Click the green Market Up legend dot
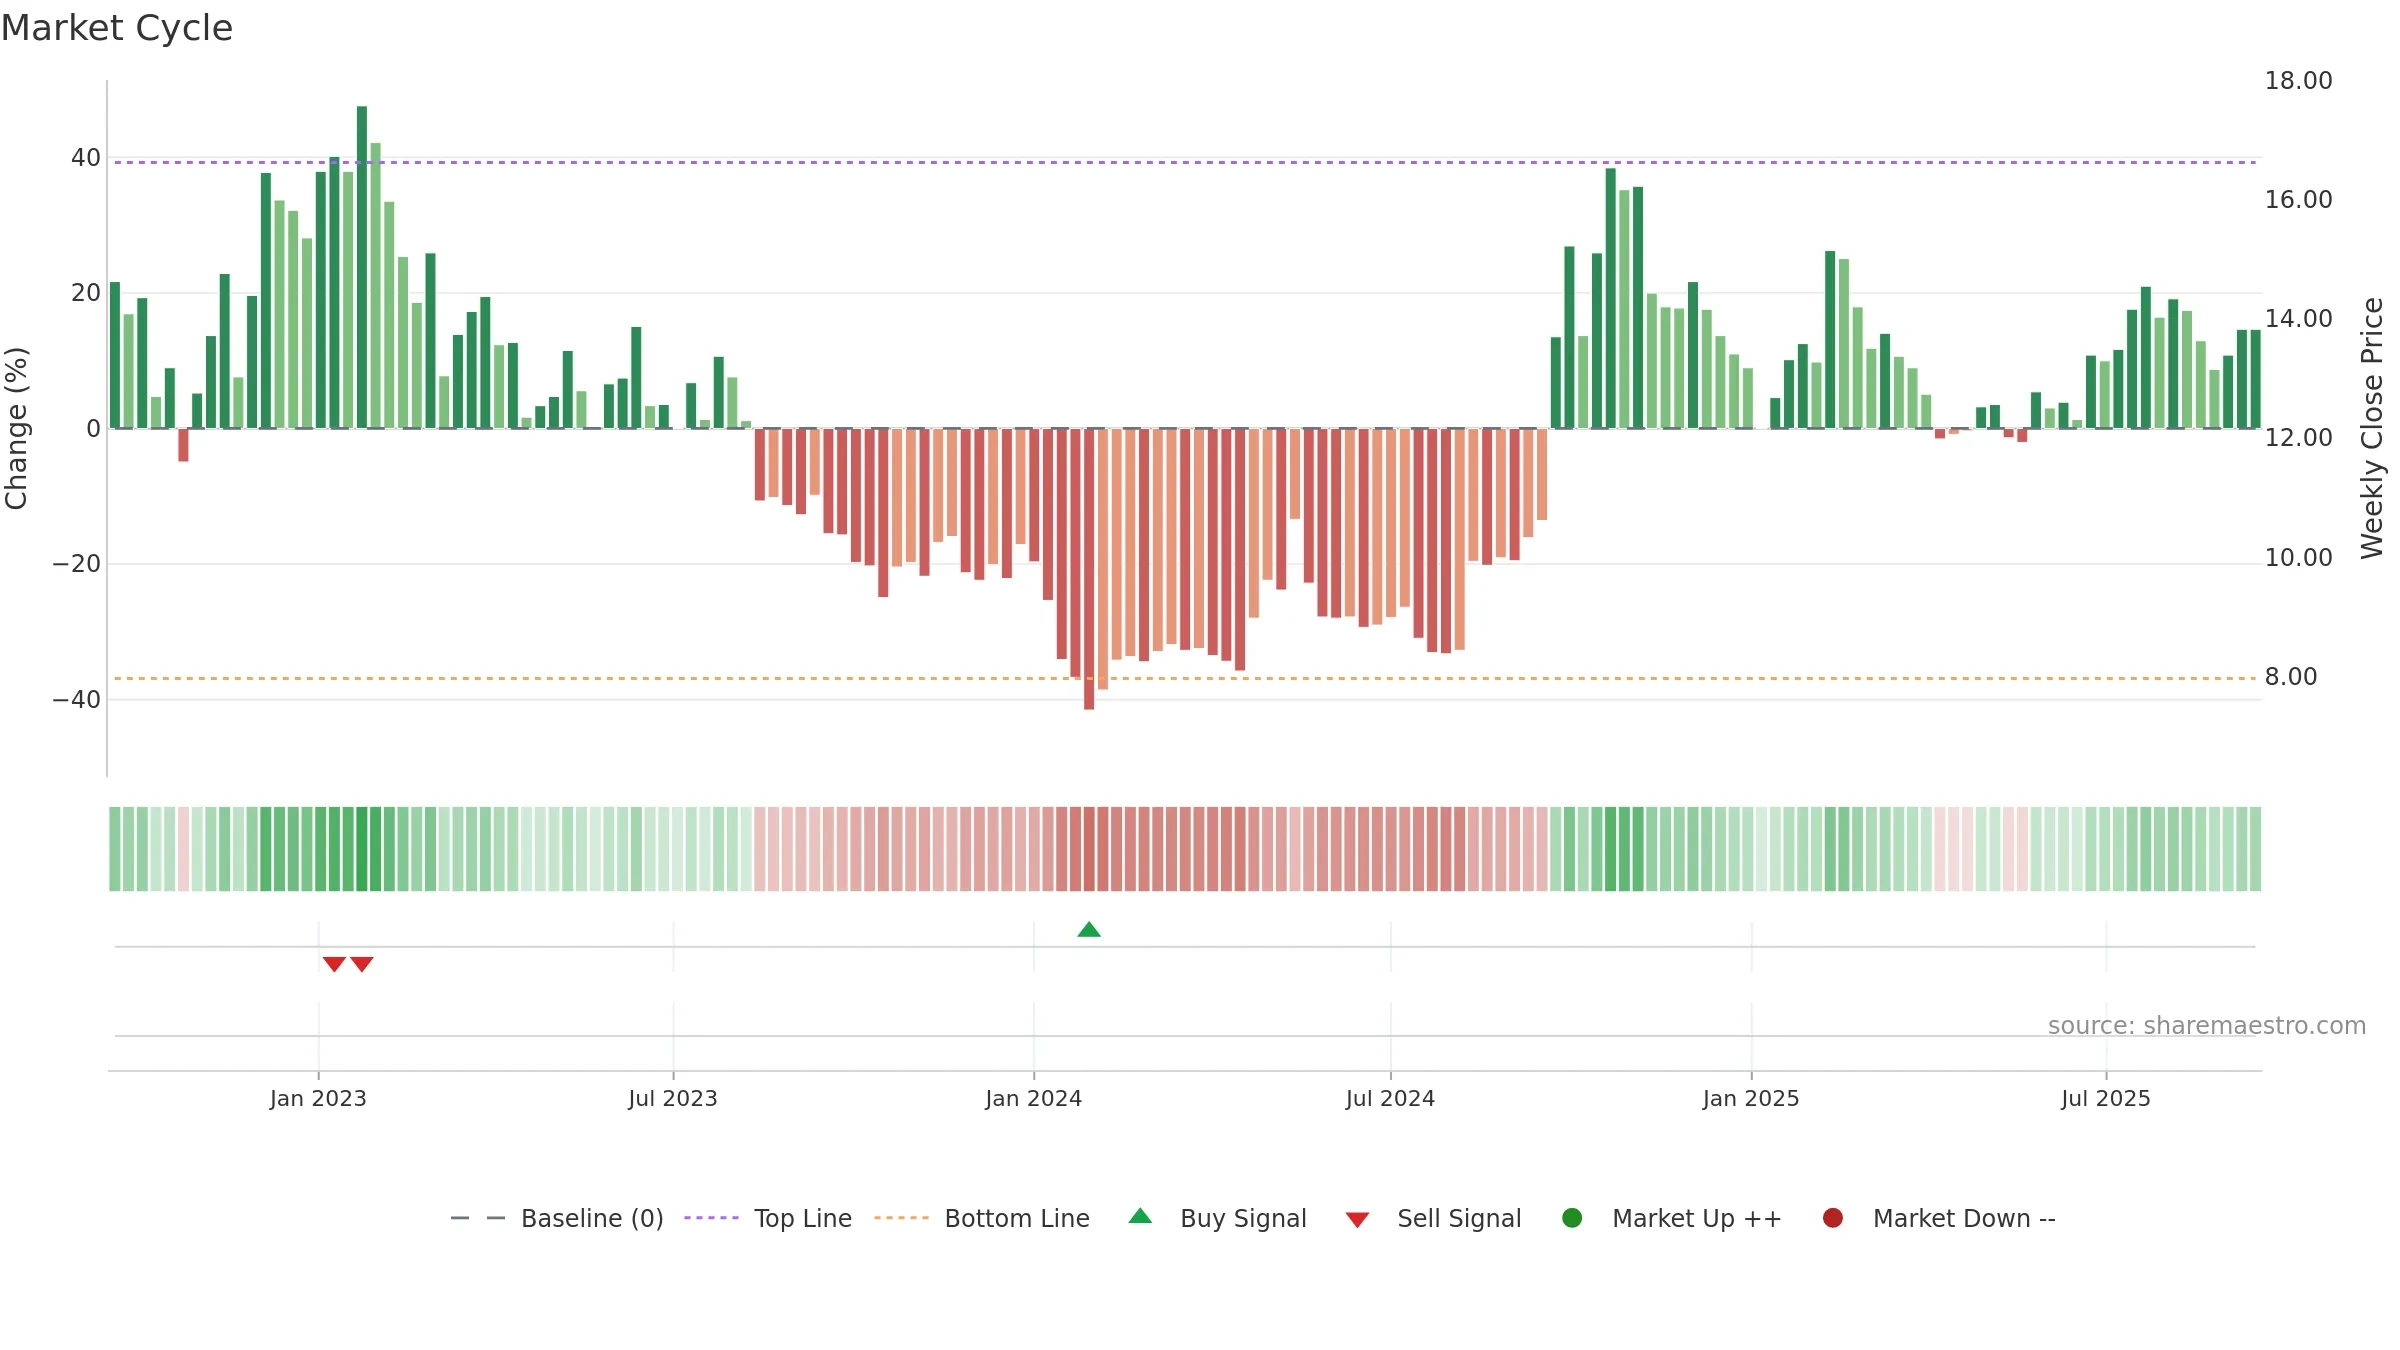Screen dimensions: 2400x1350 [x=1572, y=1218]
